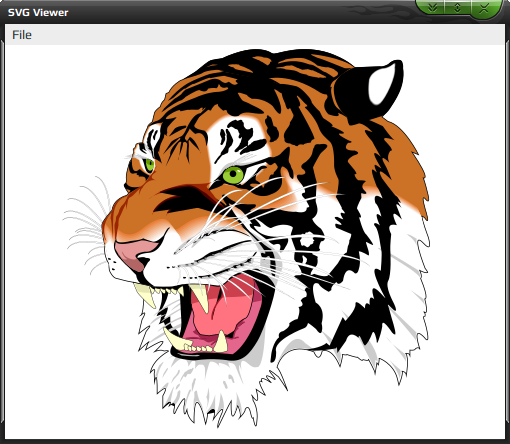Image resolution: width=510 pixels, height=444 pixels.
Task: Close the SVG Viewer window
Action: 484,8
